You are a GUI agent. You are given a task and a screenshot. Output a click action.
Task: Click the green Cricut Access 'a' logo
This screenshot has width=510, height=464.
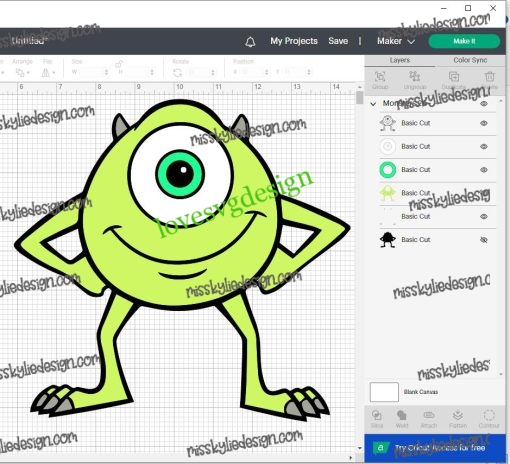point(380,448)
